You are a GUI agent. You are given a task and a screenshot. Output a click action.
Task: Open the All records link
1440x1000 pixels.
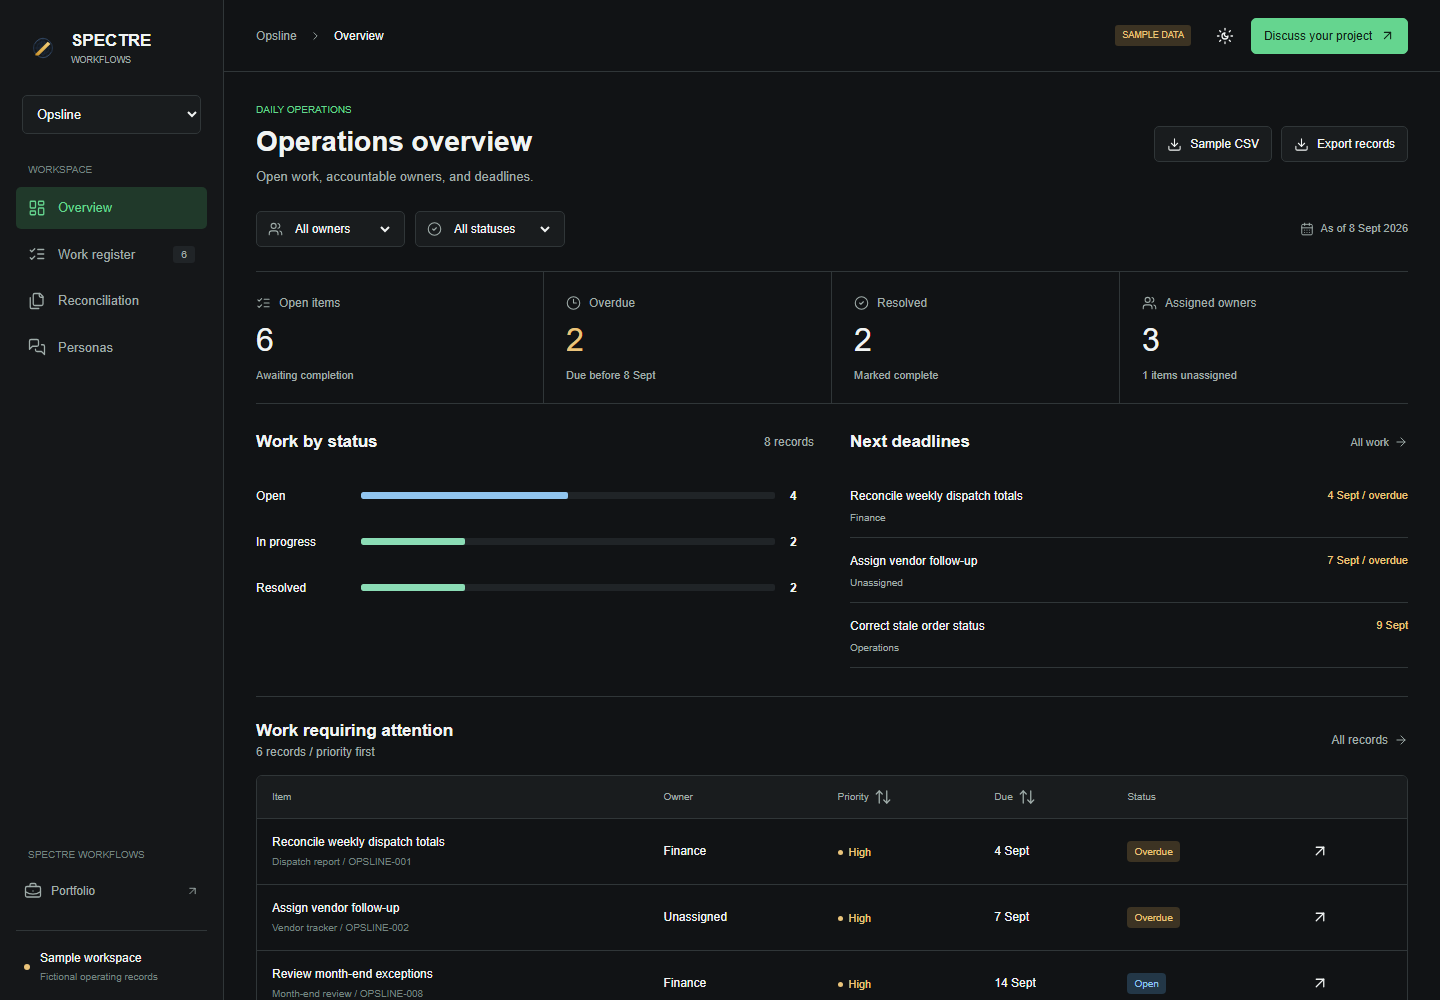coord(1369,740)
